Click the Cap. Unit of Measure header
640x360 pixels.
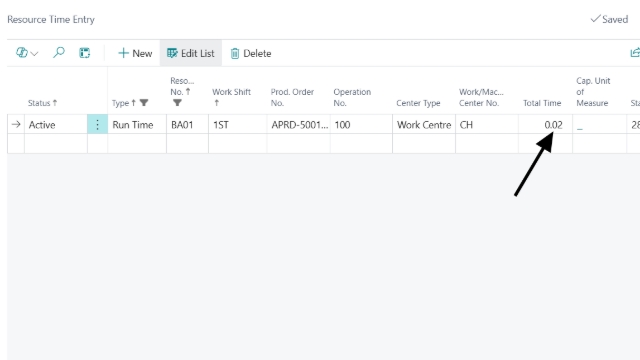coord(593,92)
